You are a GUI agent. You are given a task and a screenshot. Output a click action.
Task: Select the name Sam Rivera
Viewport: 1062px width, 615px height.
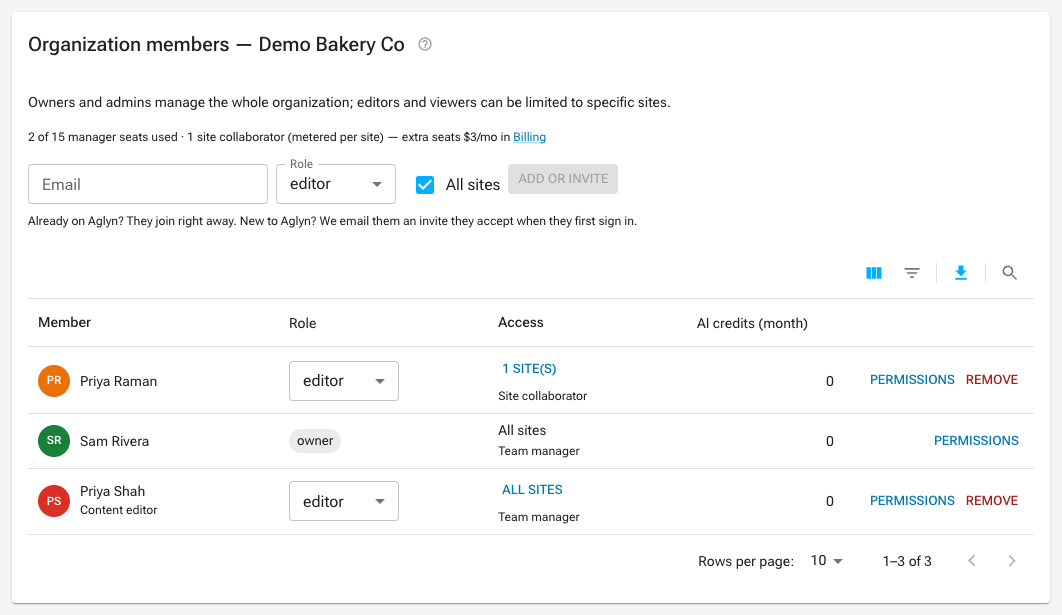[x=114, y=442]
